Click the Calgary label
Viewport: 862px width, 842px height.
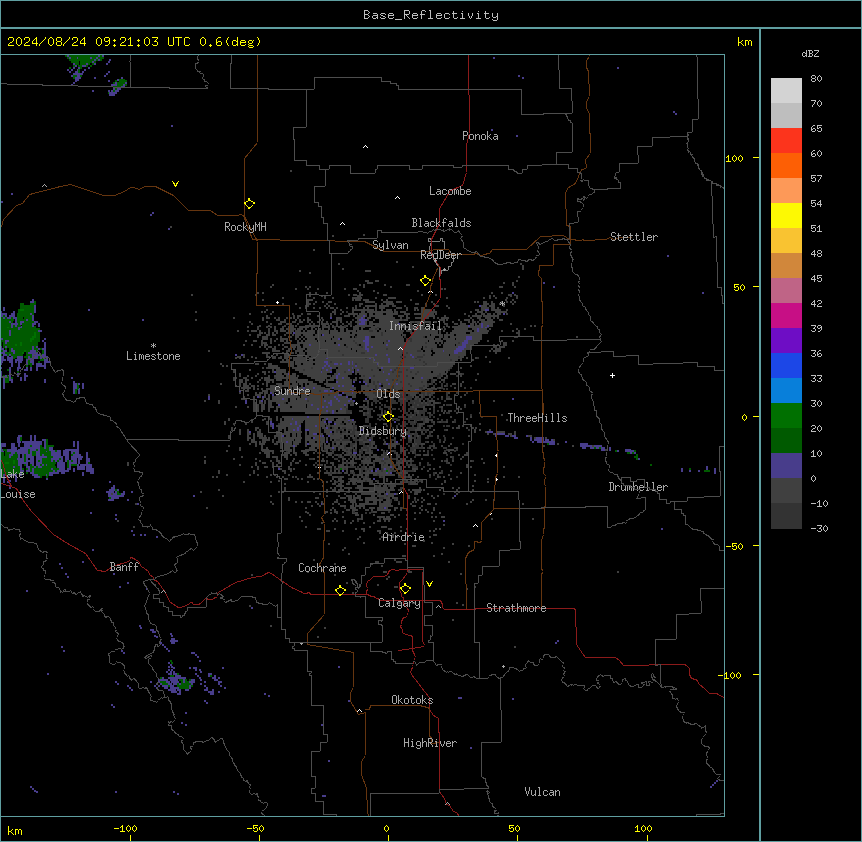[x=400, y=603]
